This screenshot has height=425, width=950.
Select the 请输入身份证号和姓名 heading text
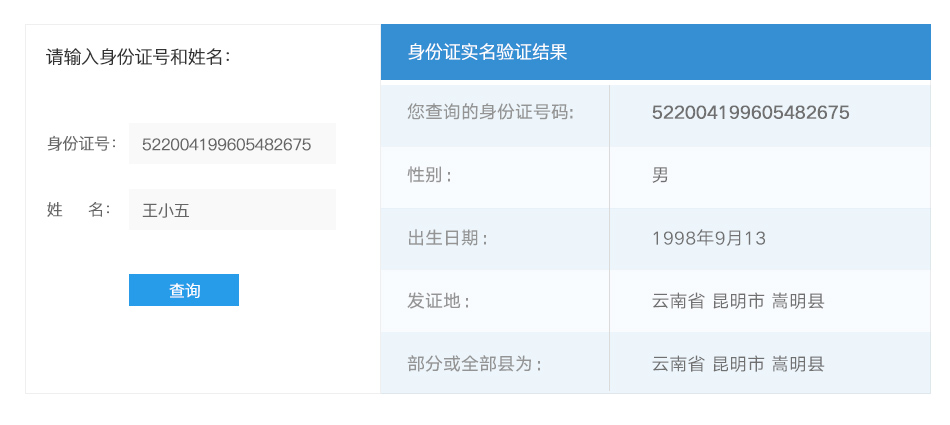pyautogui.click(x=138, y=58)
